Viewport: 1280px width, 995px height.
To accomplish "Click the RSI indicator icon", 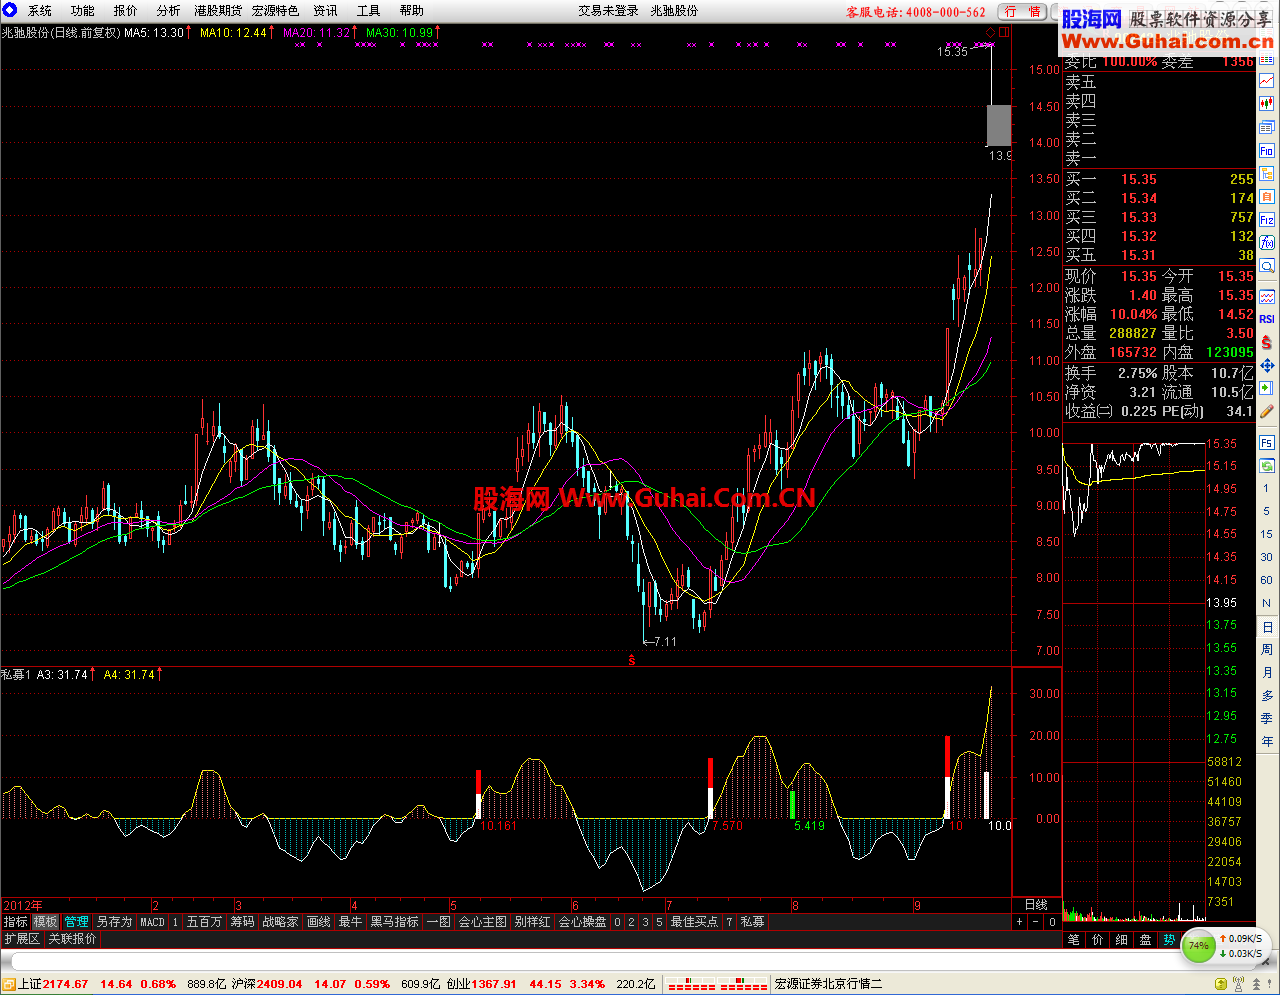I will pos(1267,319).
